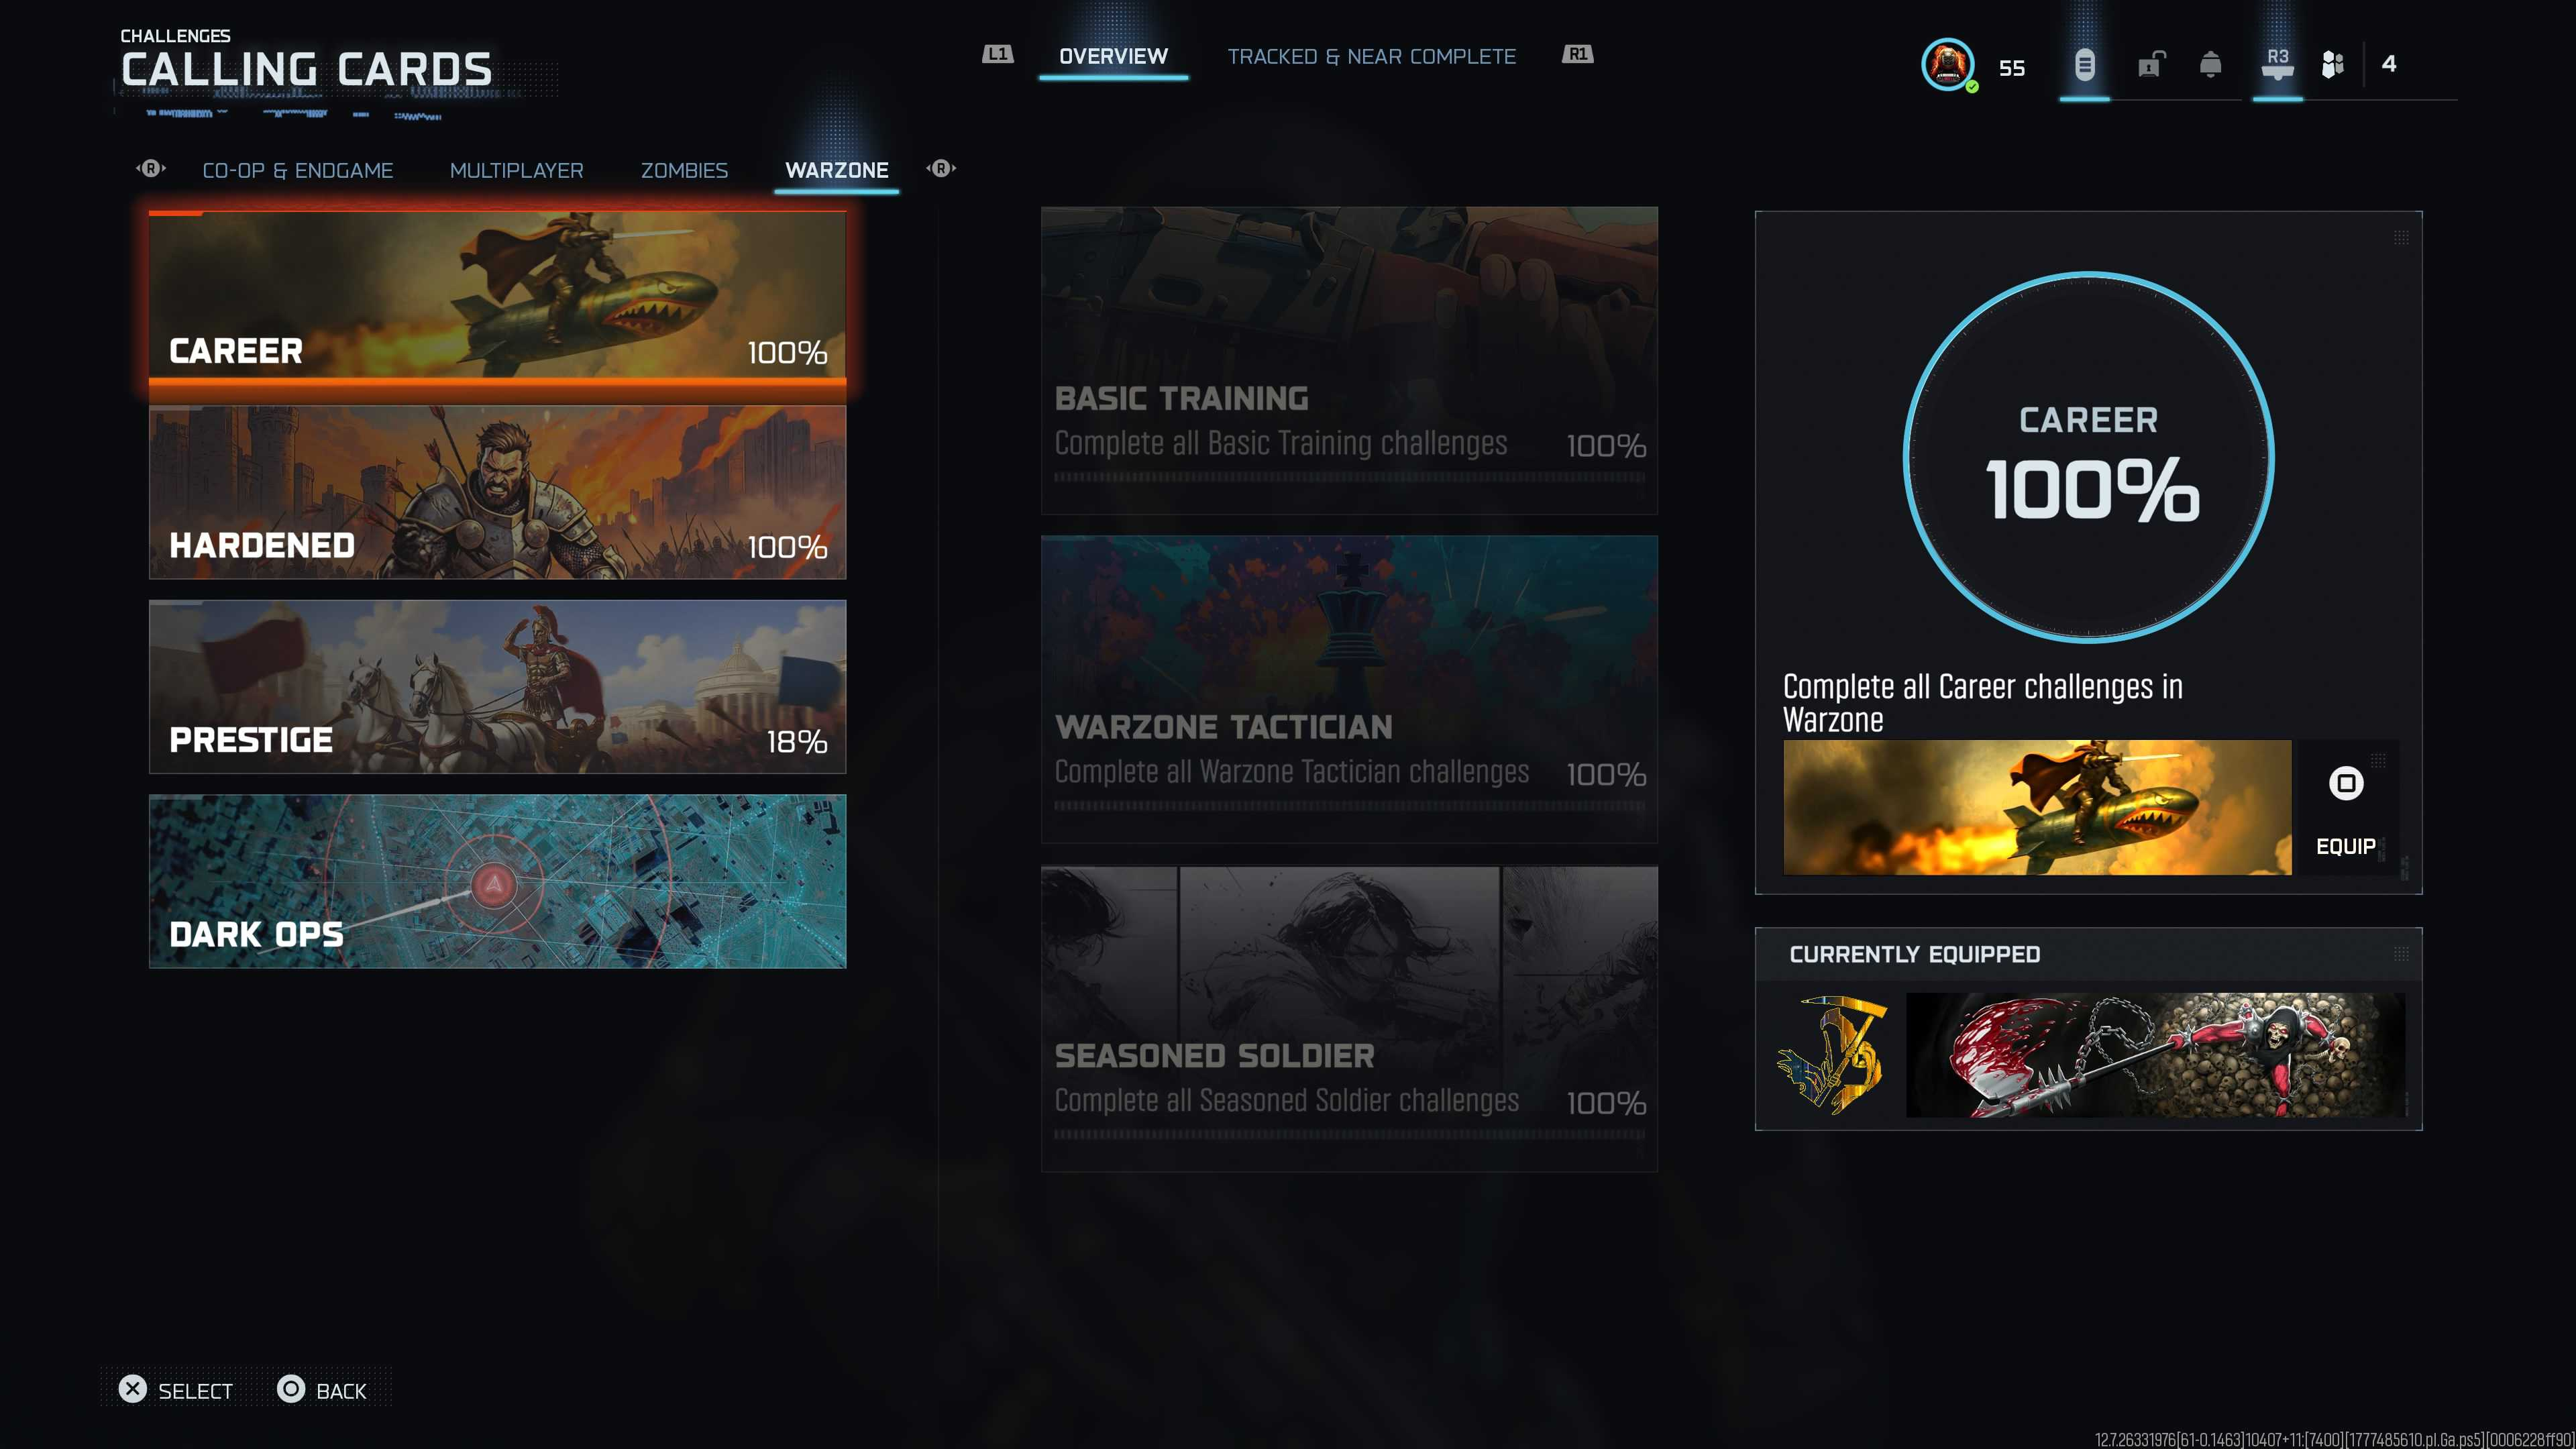The height and width of the screenshot is (1449, 2576).
Task: Open the options menu pill icon
Action: 2084,65
